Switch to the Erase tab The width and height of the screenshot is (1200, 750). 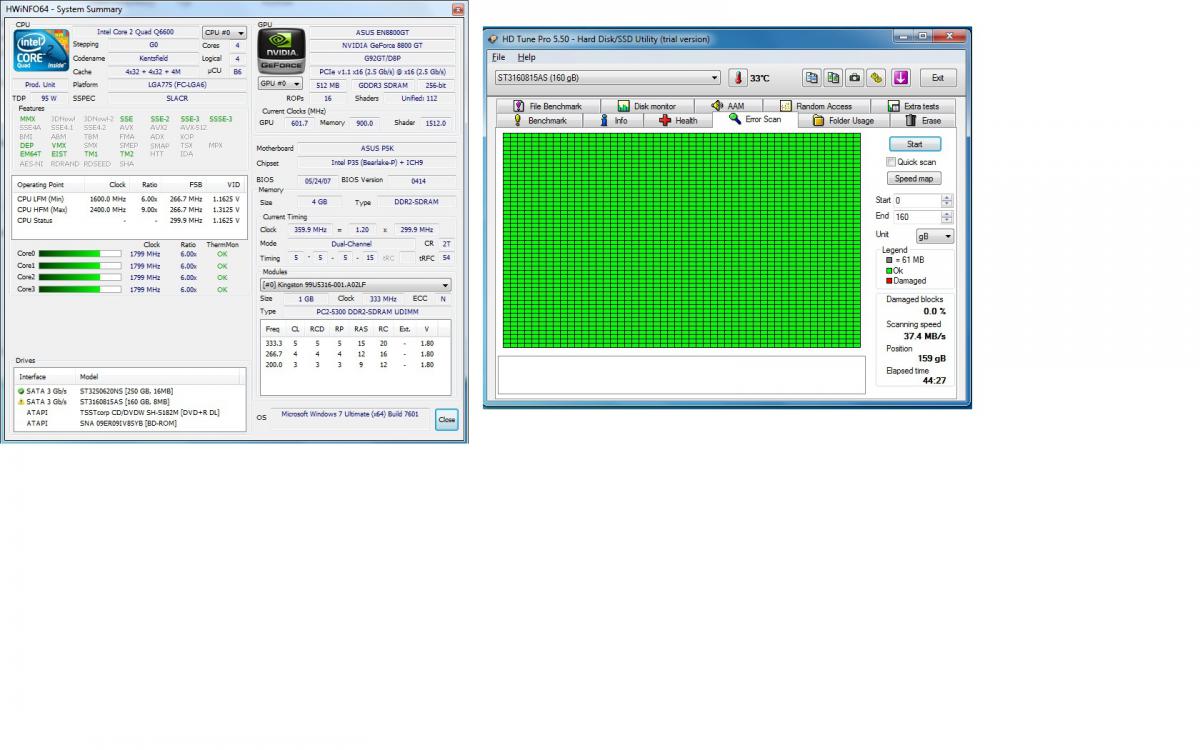pyautogui.click(x=922, y=121)
